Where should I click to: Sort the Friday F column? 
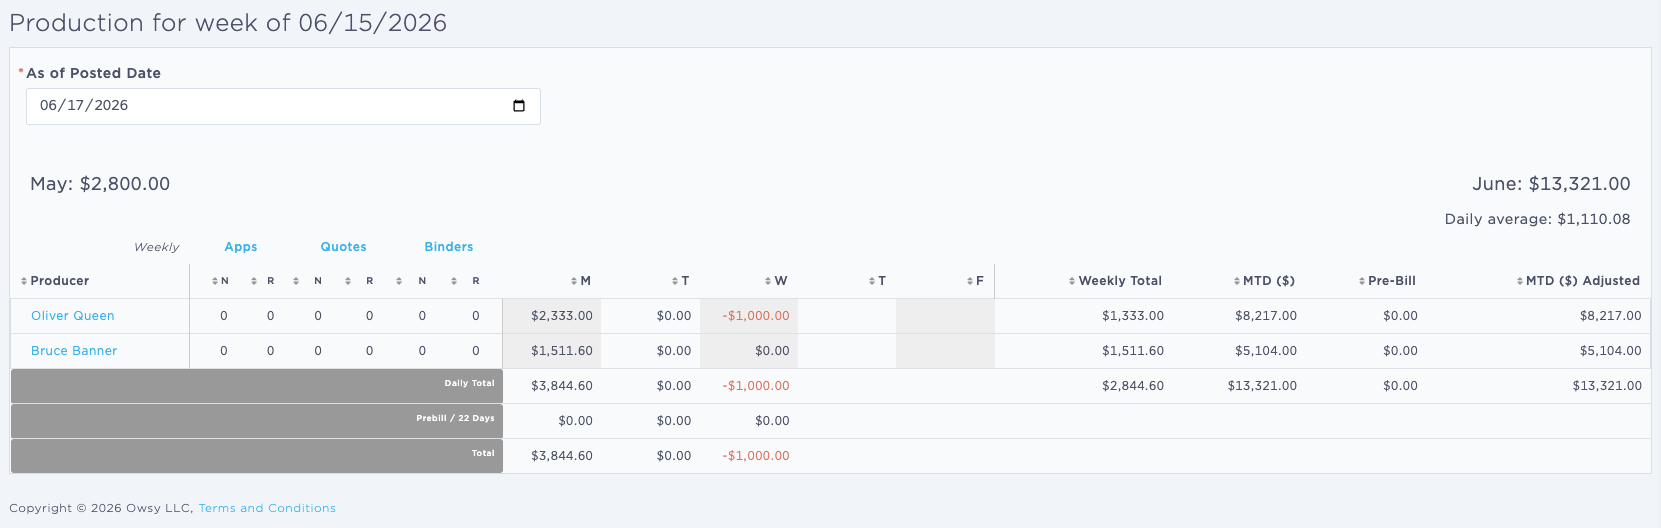tap(975, 281)
